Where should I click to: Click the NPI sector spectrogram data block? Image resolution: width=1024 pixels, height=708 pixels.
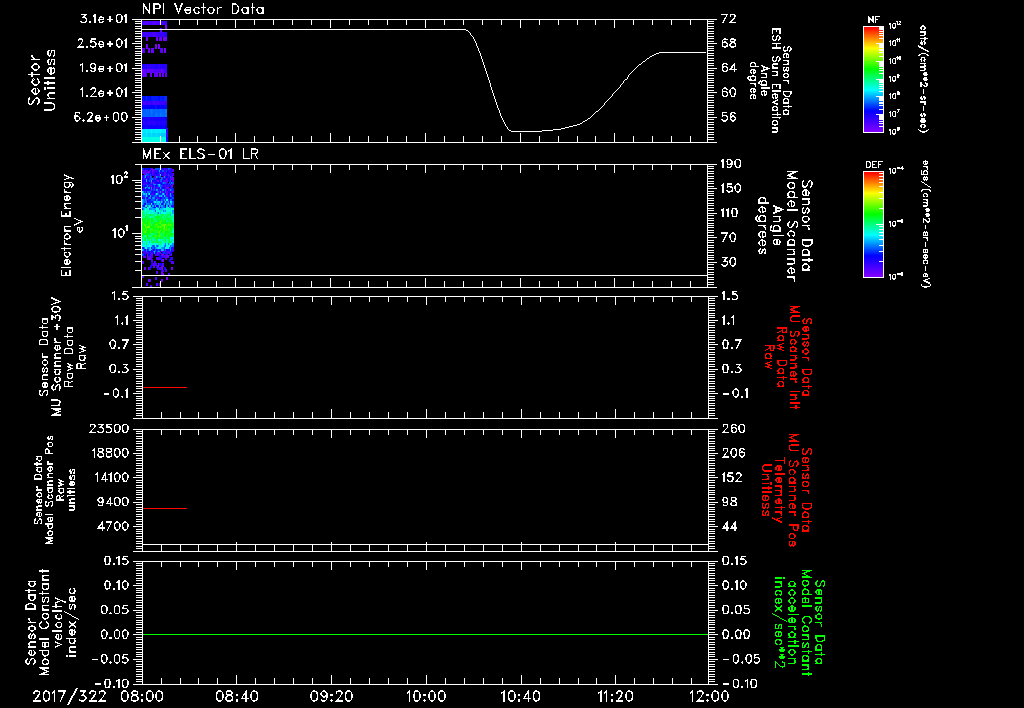pos(154,81)
